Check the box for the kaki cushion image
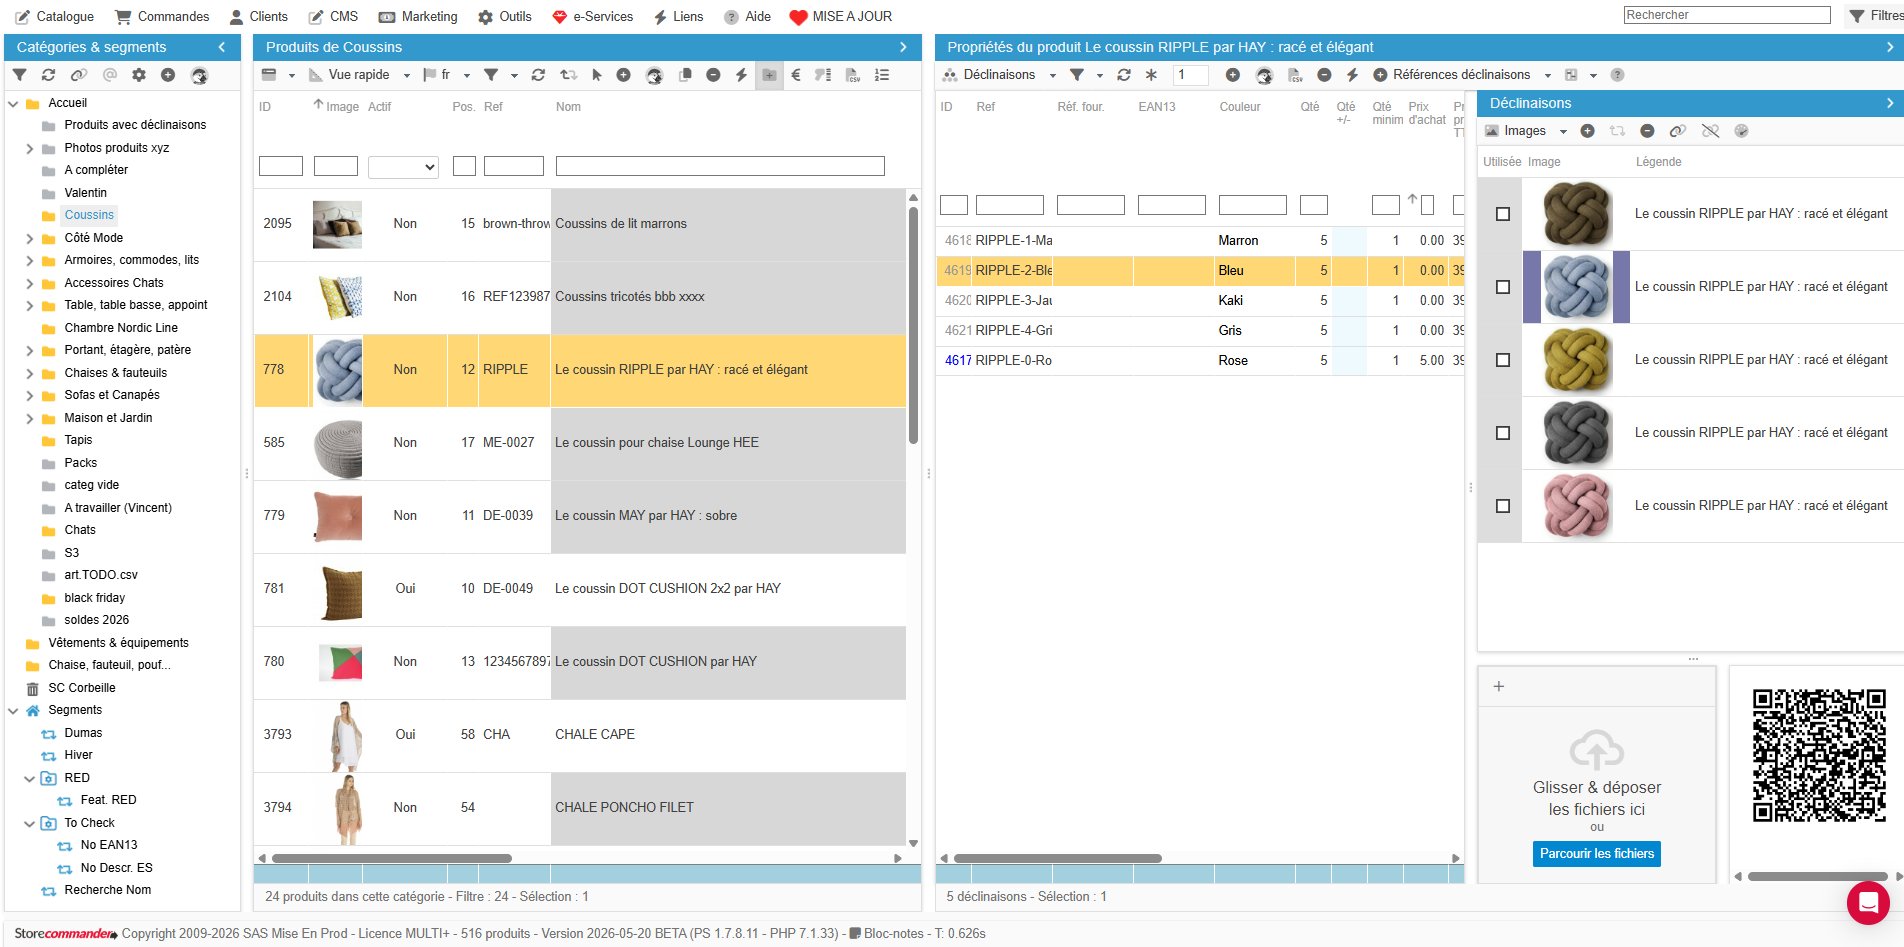This screenshot has height=947, width=1904. tap(1502, 360)
